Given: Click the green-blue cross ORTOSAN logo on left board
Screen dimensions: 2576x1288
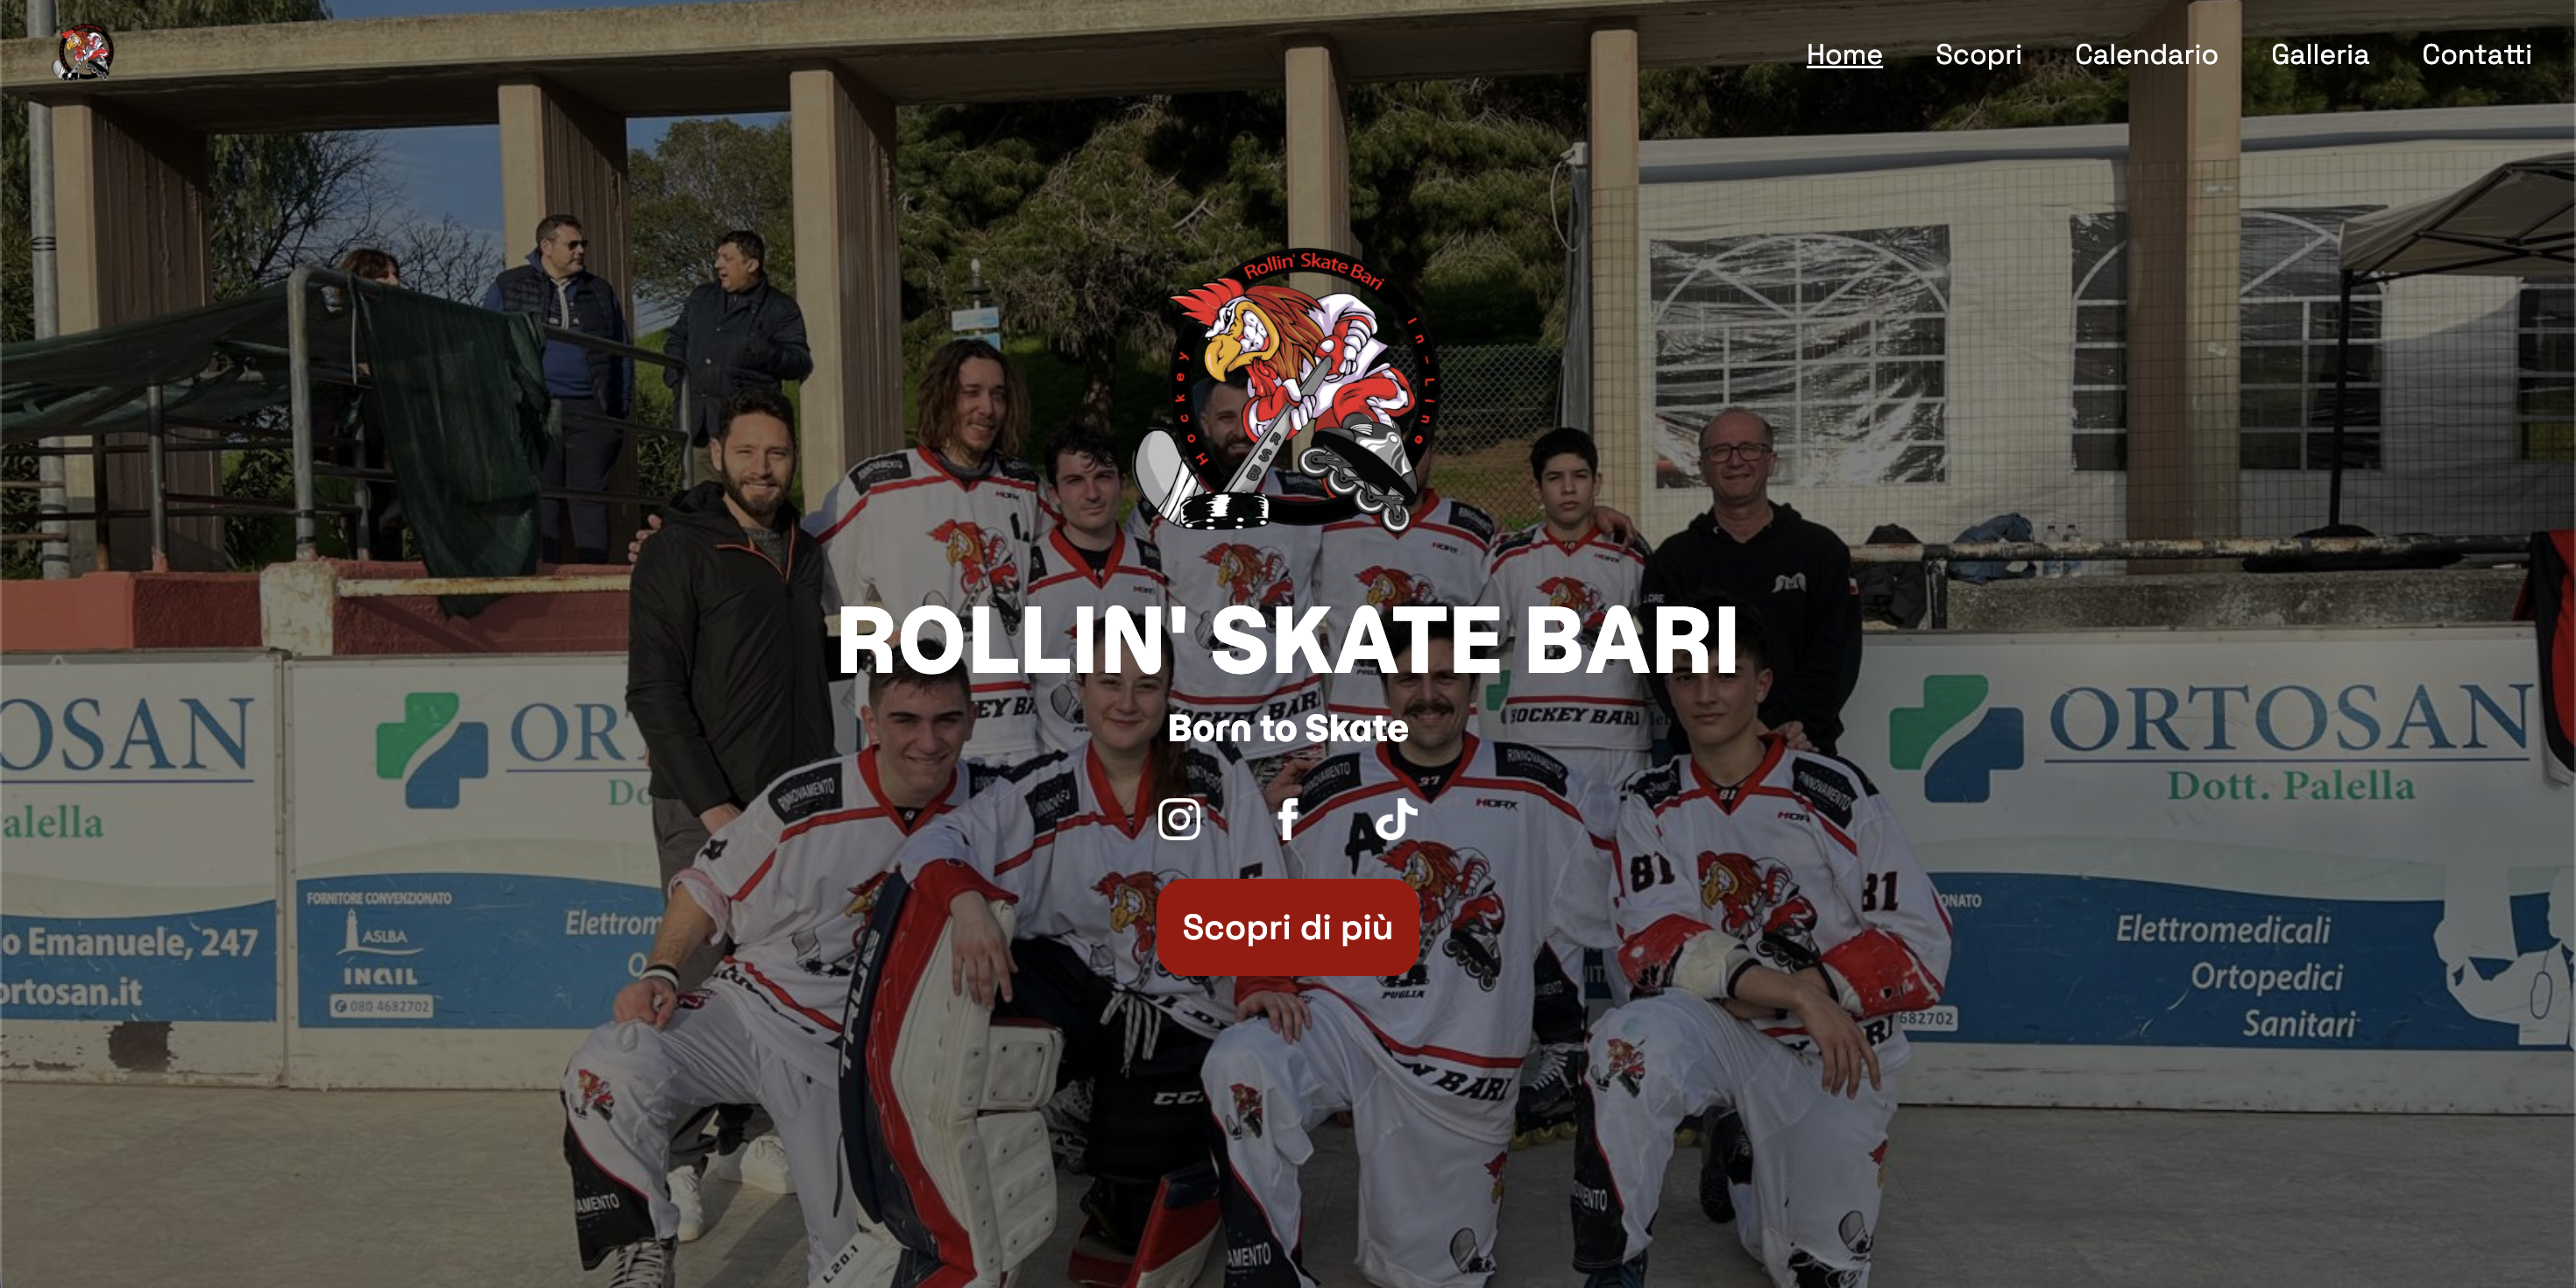Looking at the screenshot, I should (430, 749).
